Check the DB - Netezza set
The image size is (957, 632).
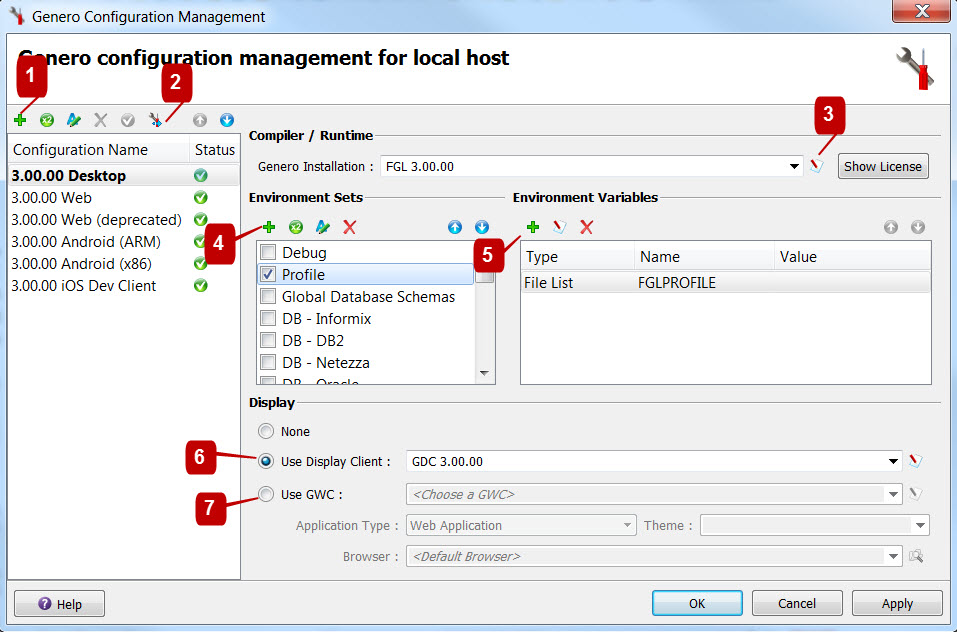click(269, 362)
